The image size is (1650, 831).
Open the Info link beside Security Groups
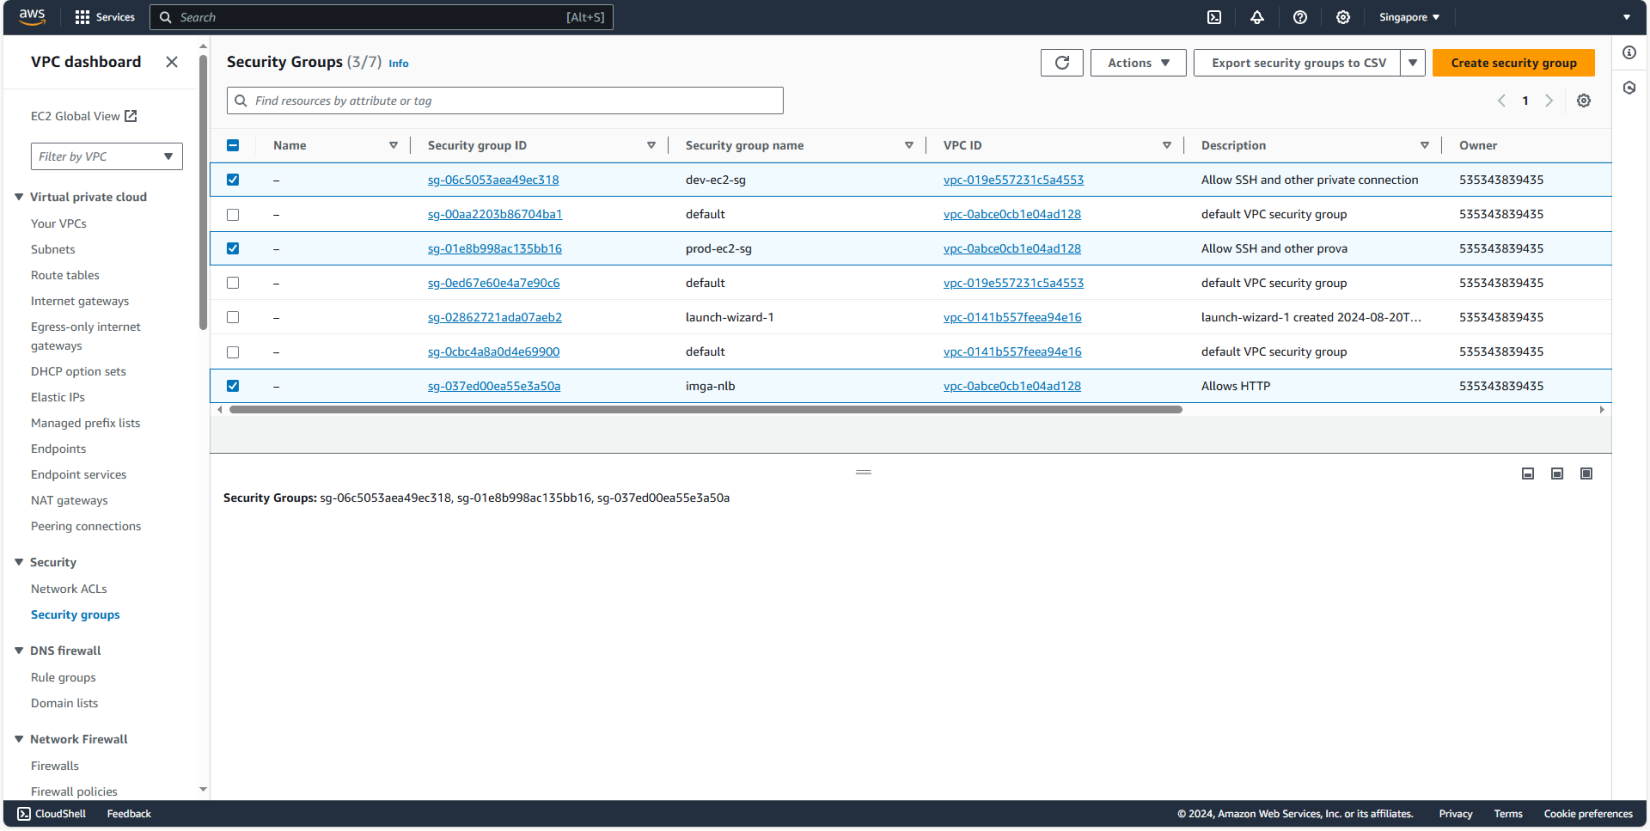coord(398,63)
